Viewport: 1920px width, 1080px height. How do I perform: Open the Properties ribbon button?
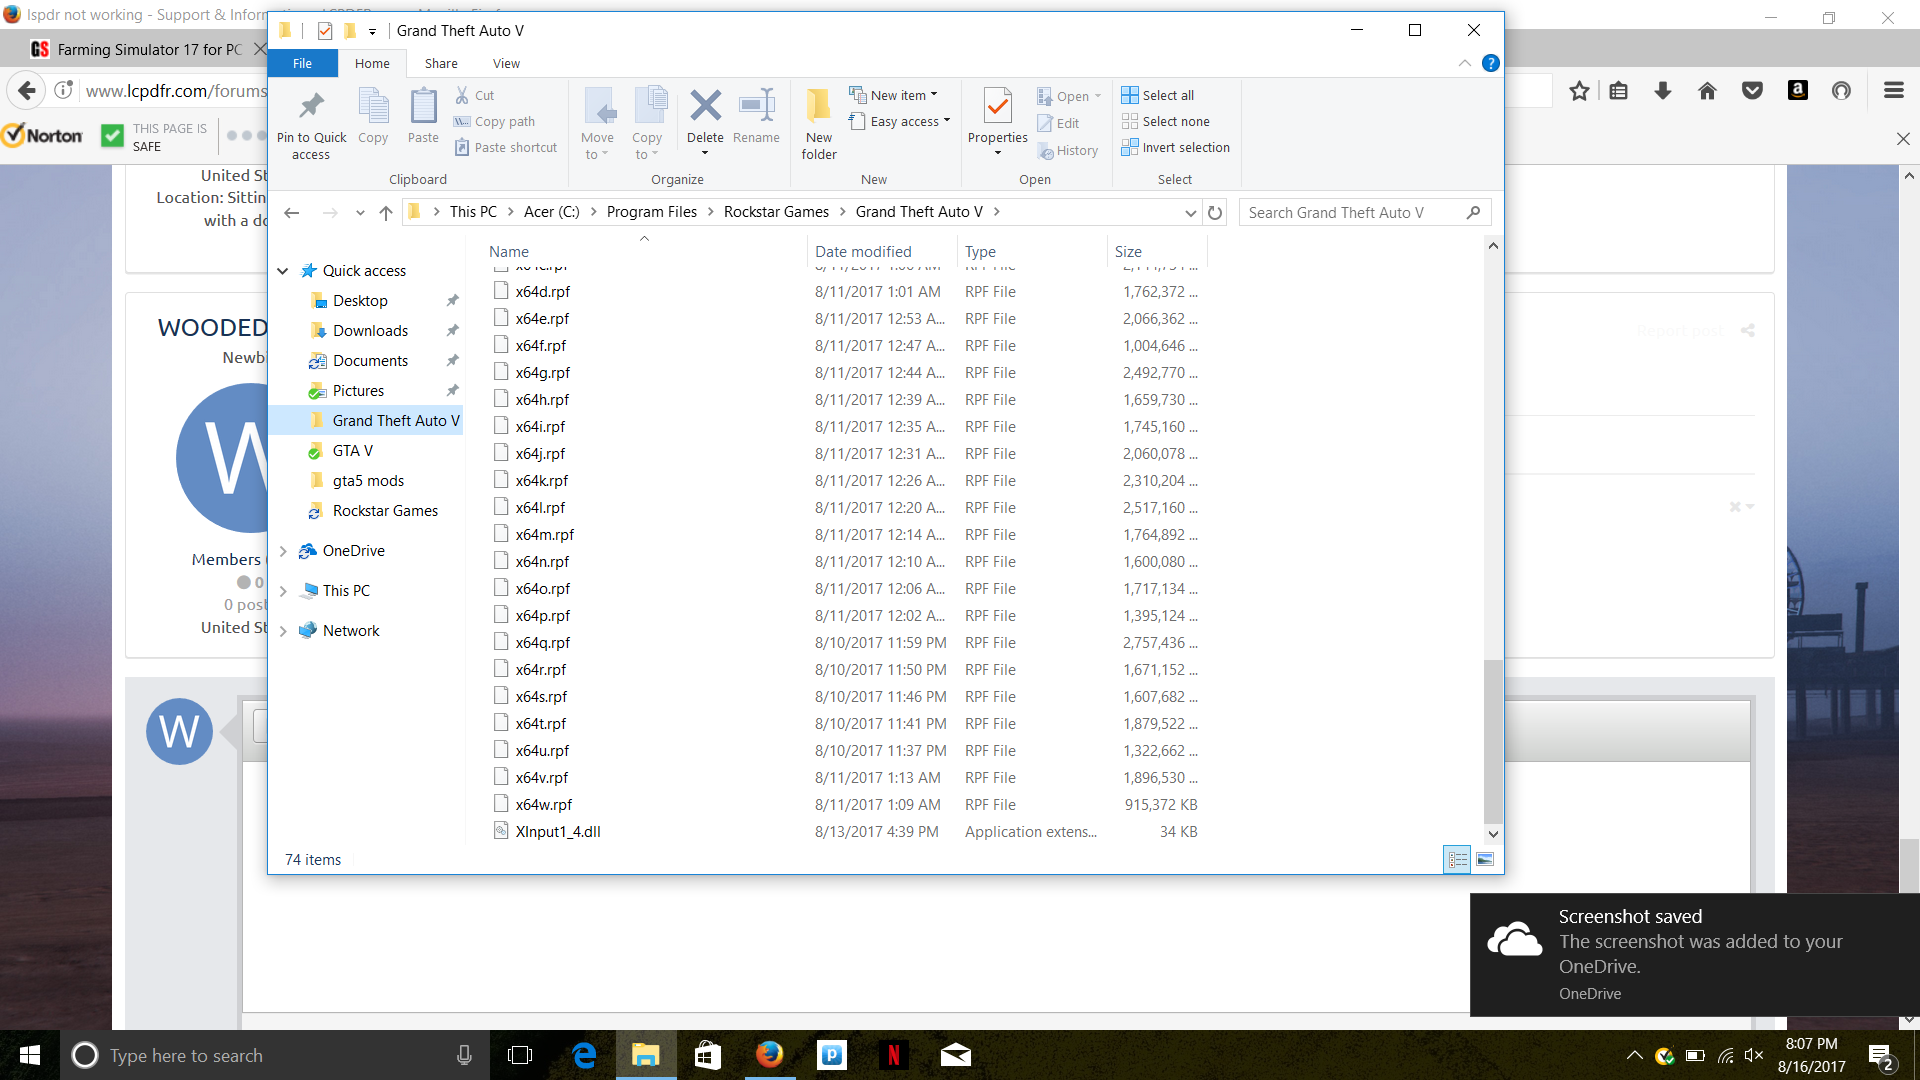[997, 106]
